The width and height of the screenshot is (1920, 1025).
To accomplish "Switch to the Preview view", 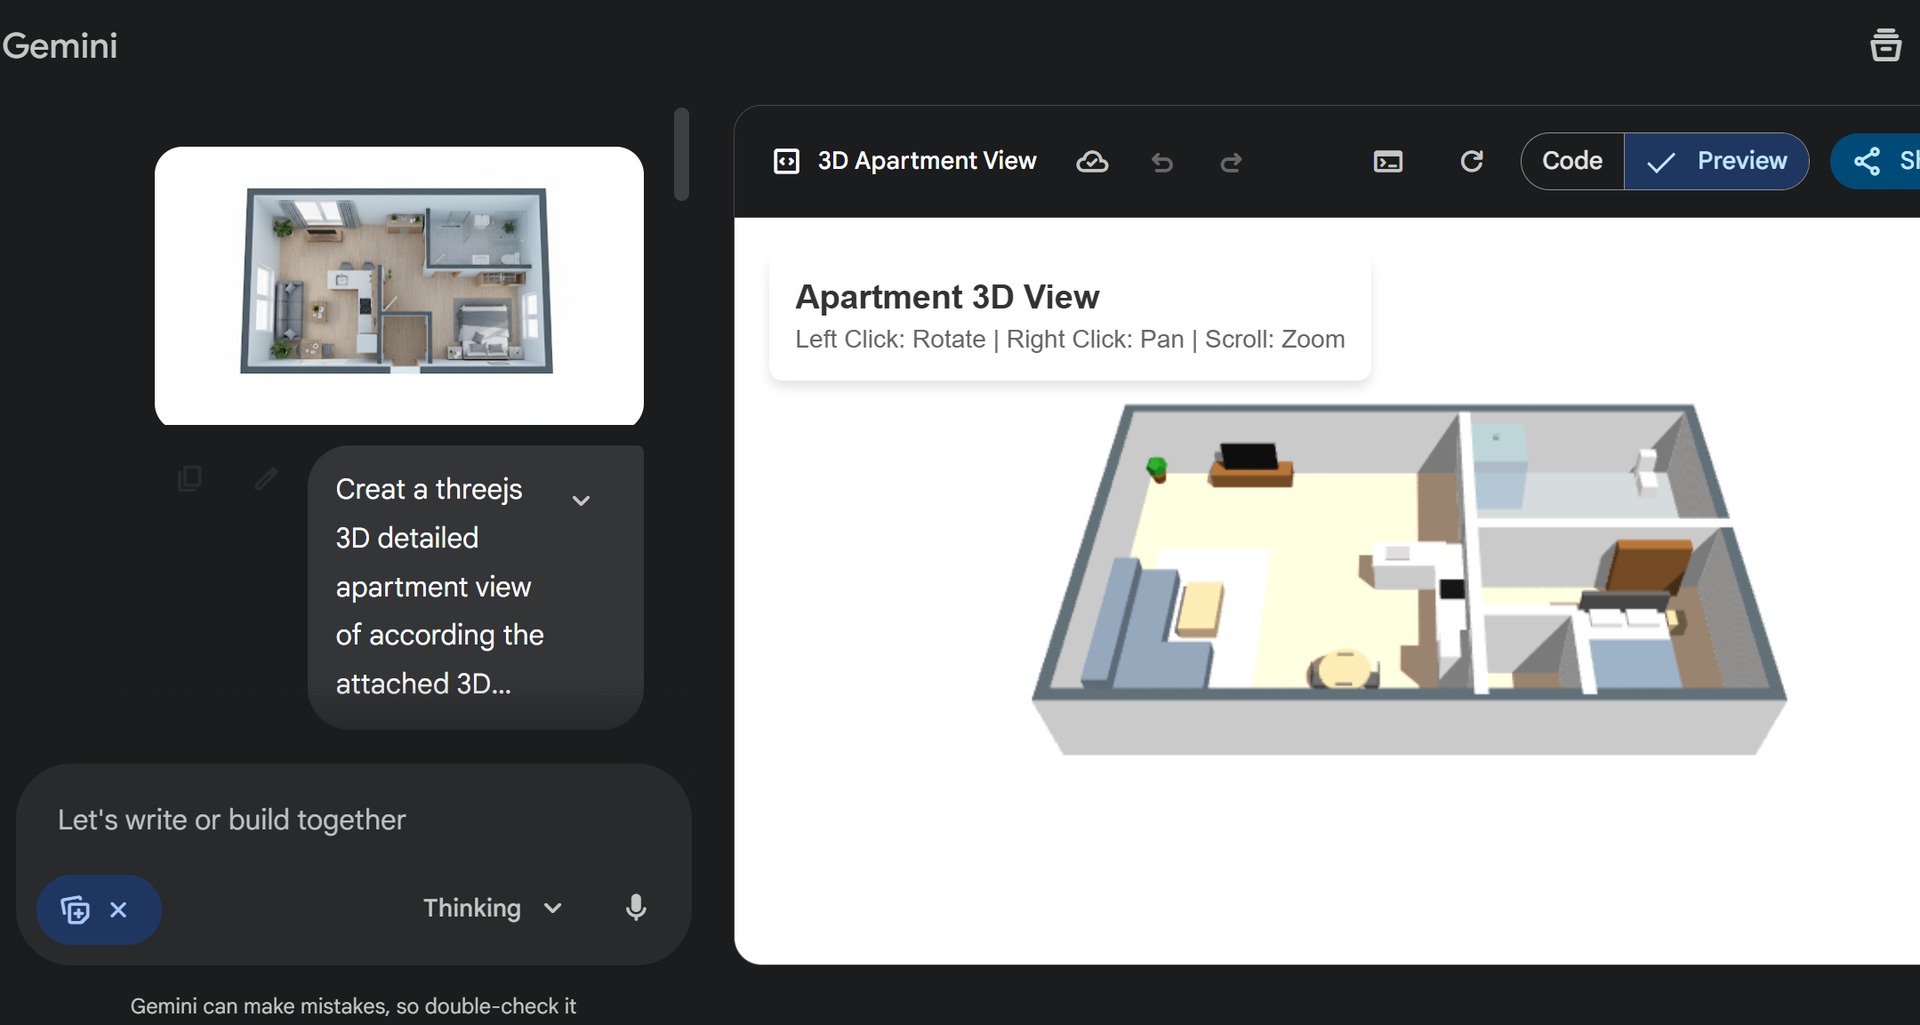I will click(x=1716, y=161).
